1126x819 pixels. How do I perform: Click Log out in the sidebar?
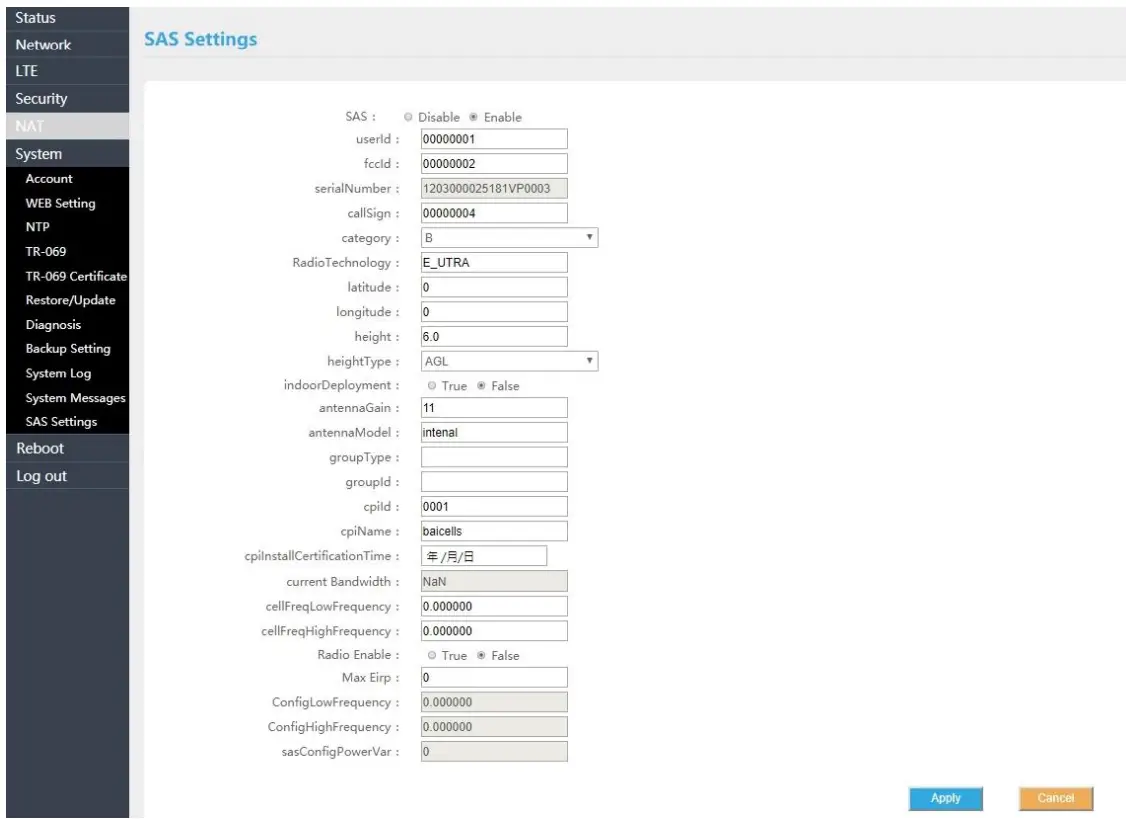[42, 476]
